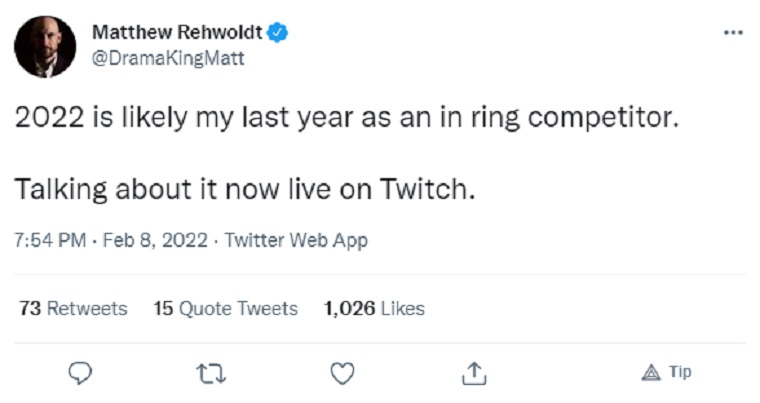Open the @DramaKingMatt handle link

pyautogui.click(x=168, y=58)
